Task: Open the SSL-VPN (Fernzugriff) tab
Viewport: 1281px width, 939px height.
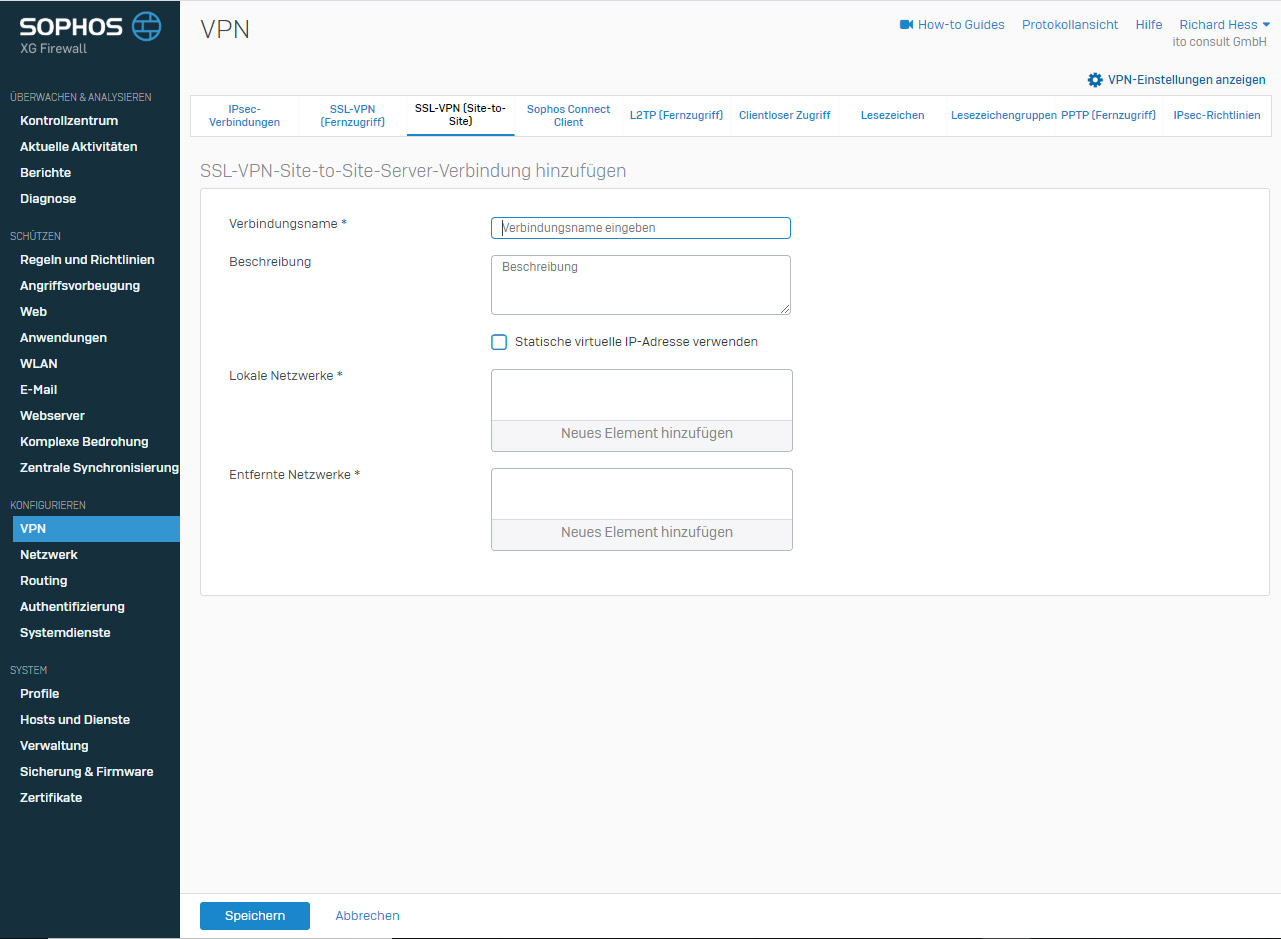Action: pos(352,116)
